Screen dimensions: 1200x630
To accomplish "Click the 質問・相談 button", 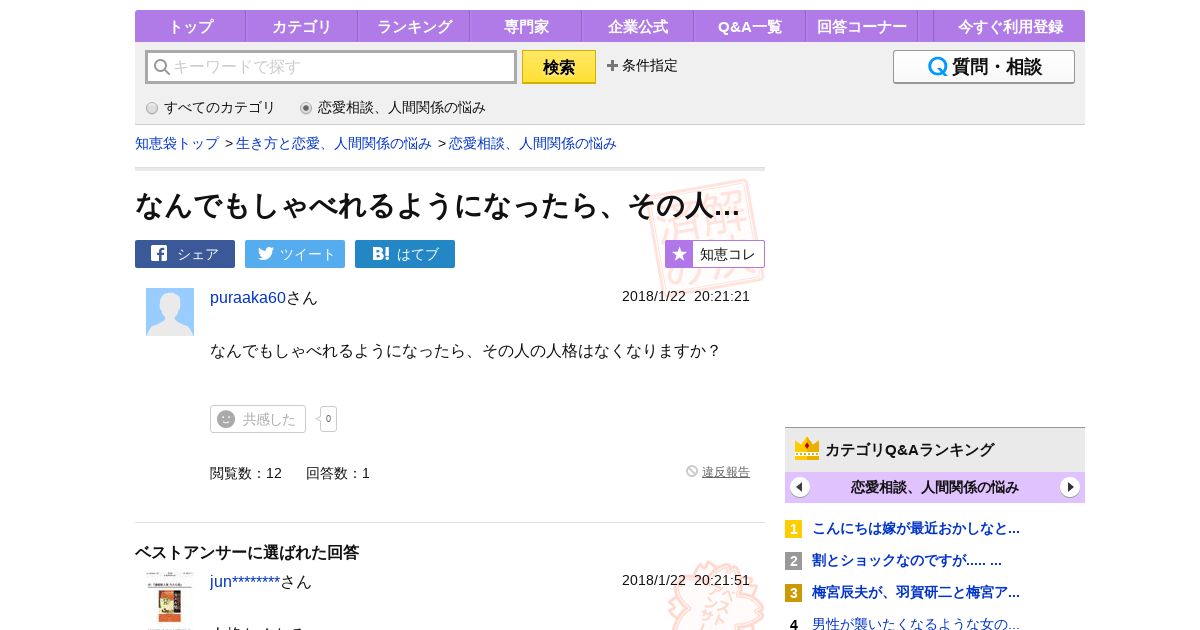I will (x=984, y=67).
